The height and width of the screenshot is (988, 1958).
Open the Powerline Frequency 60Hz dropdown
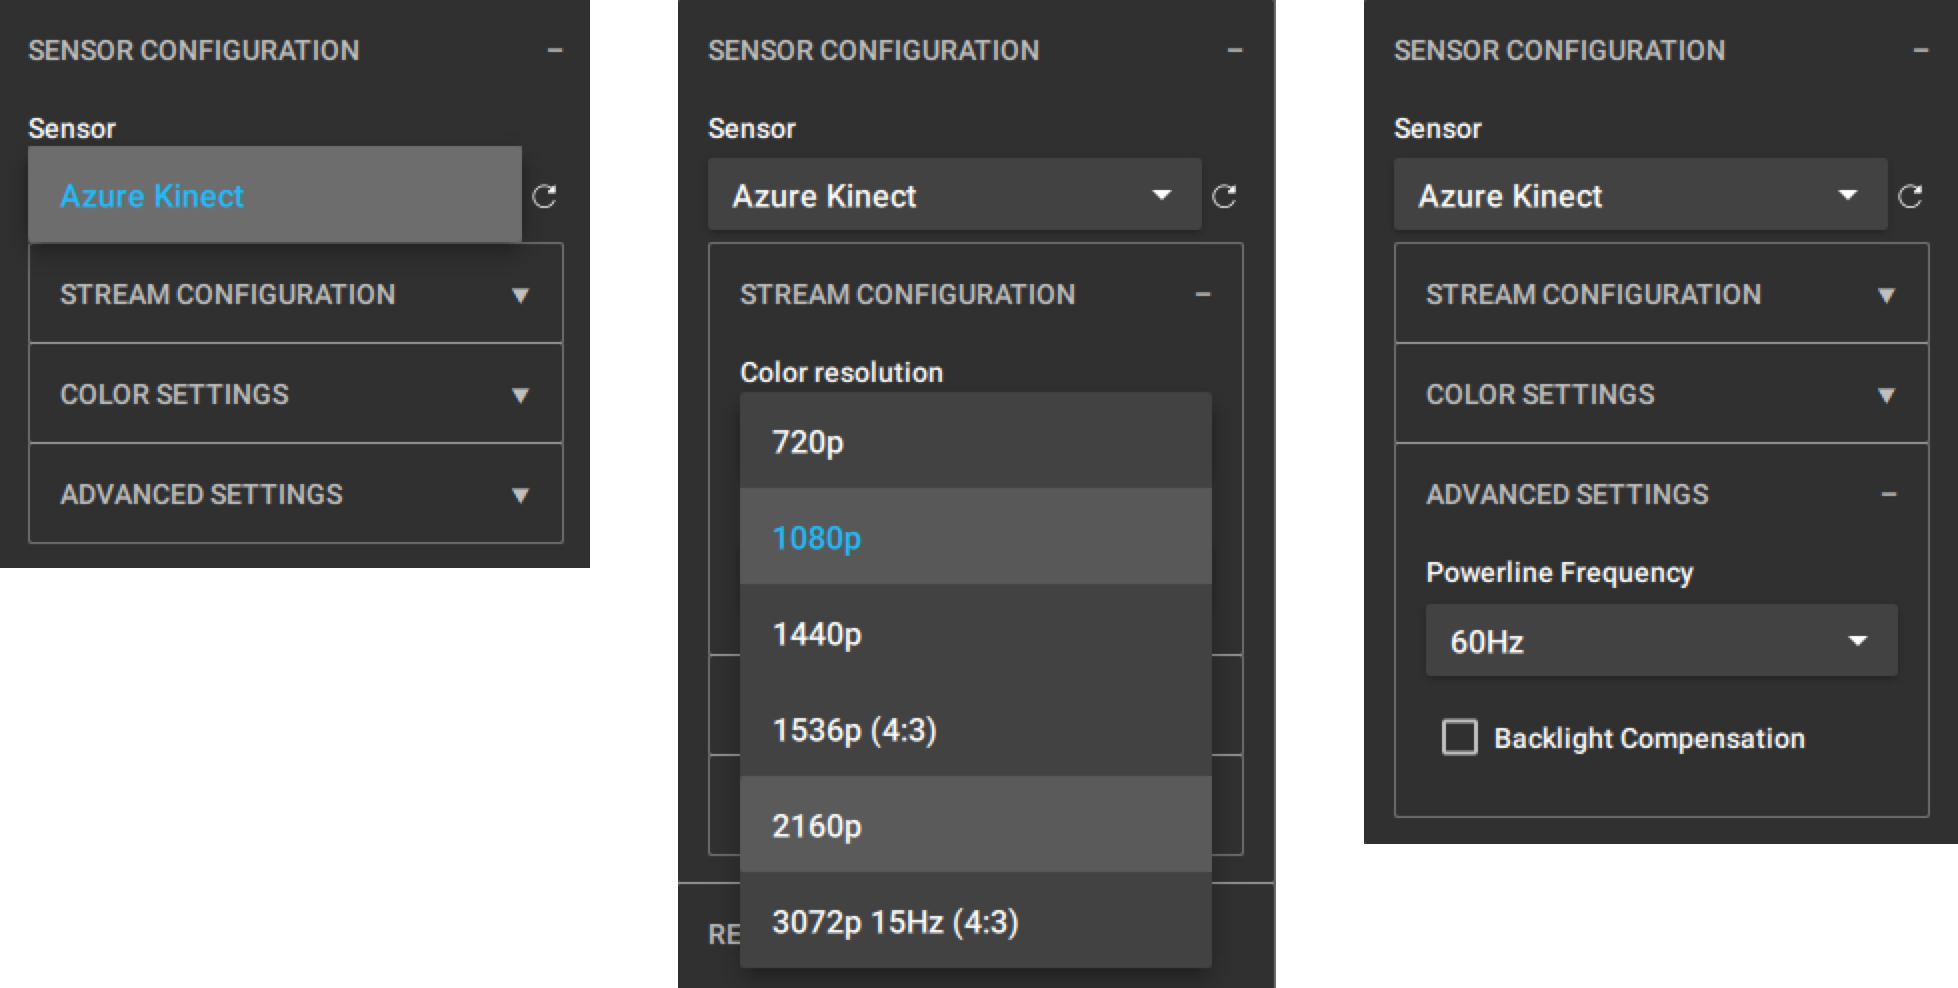1660,641
